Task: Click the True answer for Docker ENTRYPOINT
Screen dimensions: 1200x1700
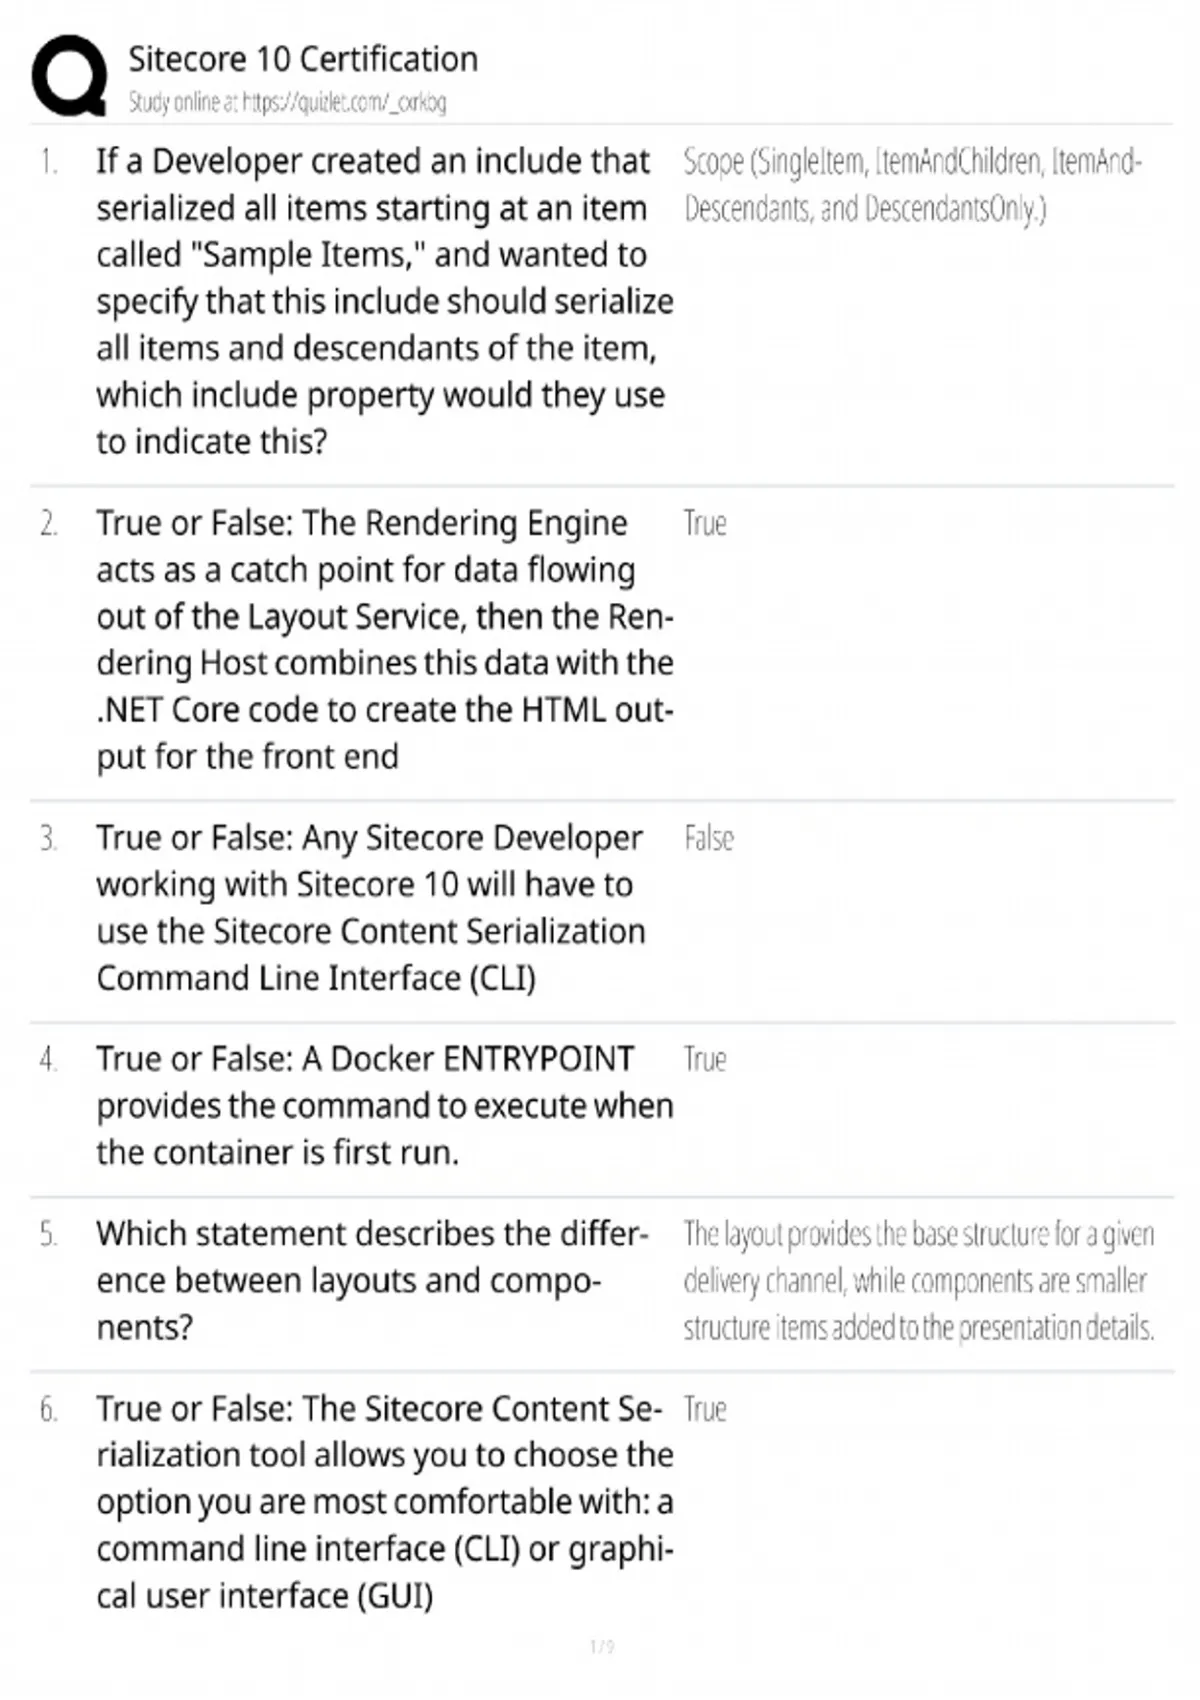Action: pos(705,1060)
